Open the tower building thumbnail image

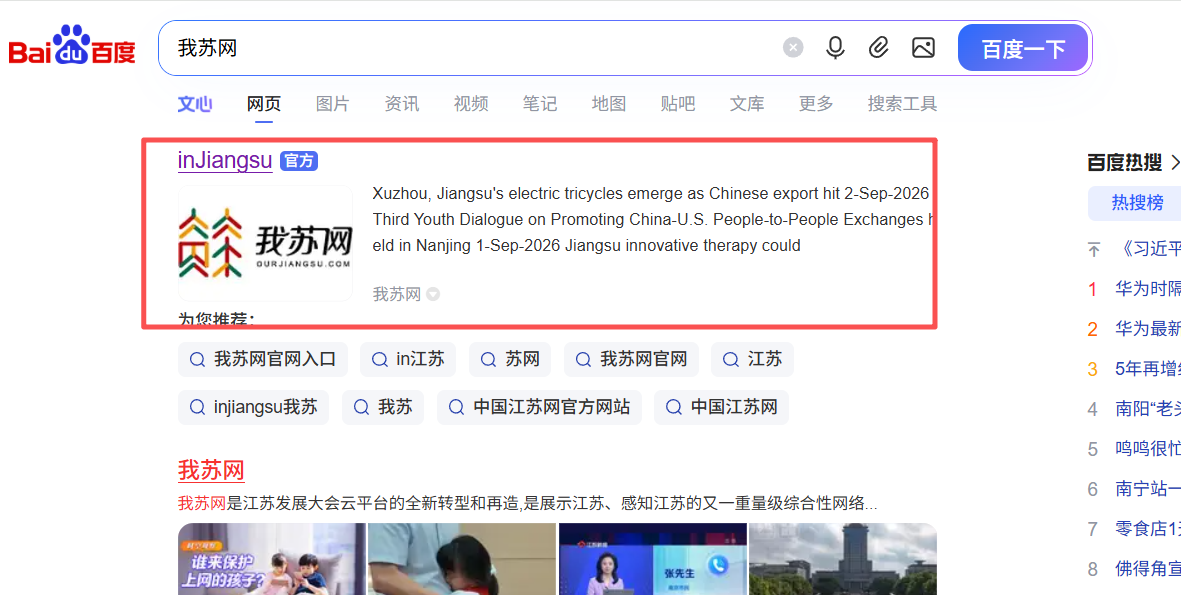(x=843, y=559)
